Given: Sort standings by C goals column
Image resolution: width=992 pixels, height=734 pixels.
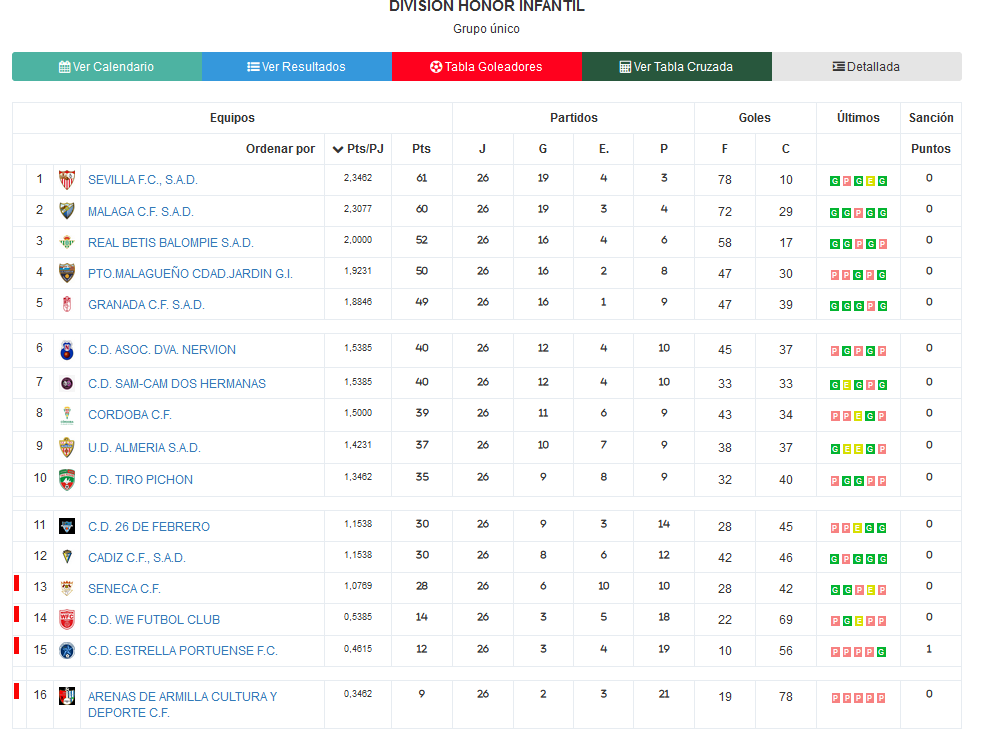Looking at the screenshot, I should 785,149.
